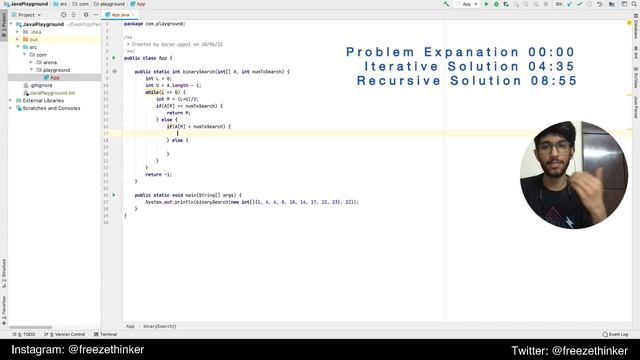Click JavaPlayground breadcrumb in navigation bar
This screenshot has width=640, height=360.
click(26, 4)
